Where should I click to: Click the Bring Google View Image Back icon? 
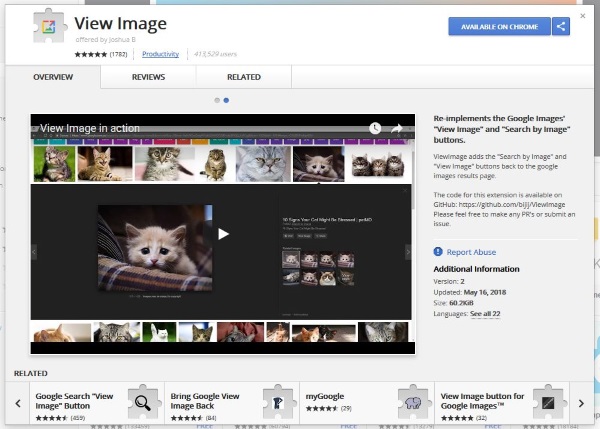pos(278,402)
